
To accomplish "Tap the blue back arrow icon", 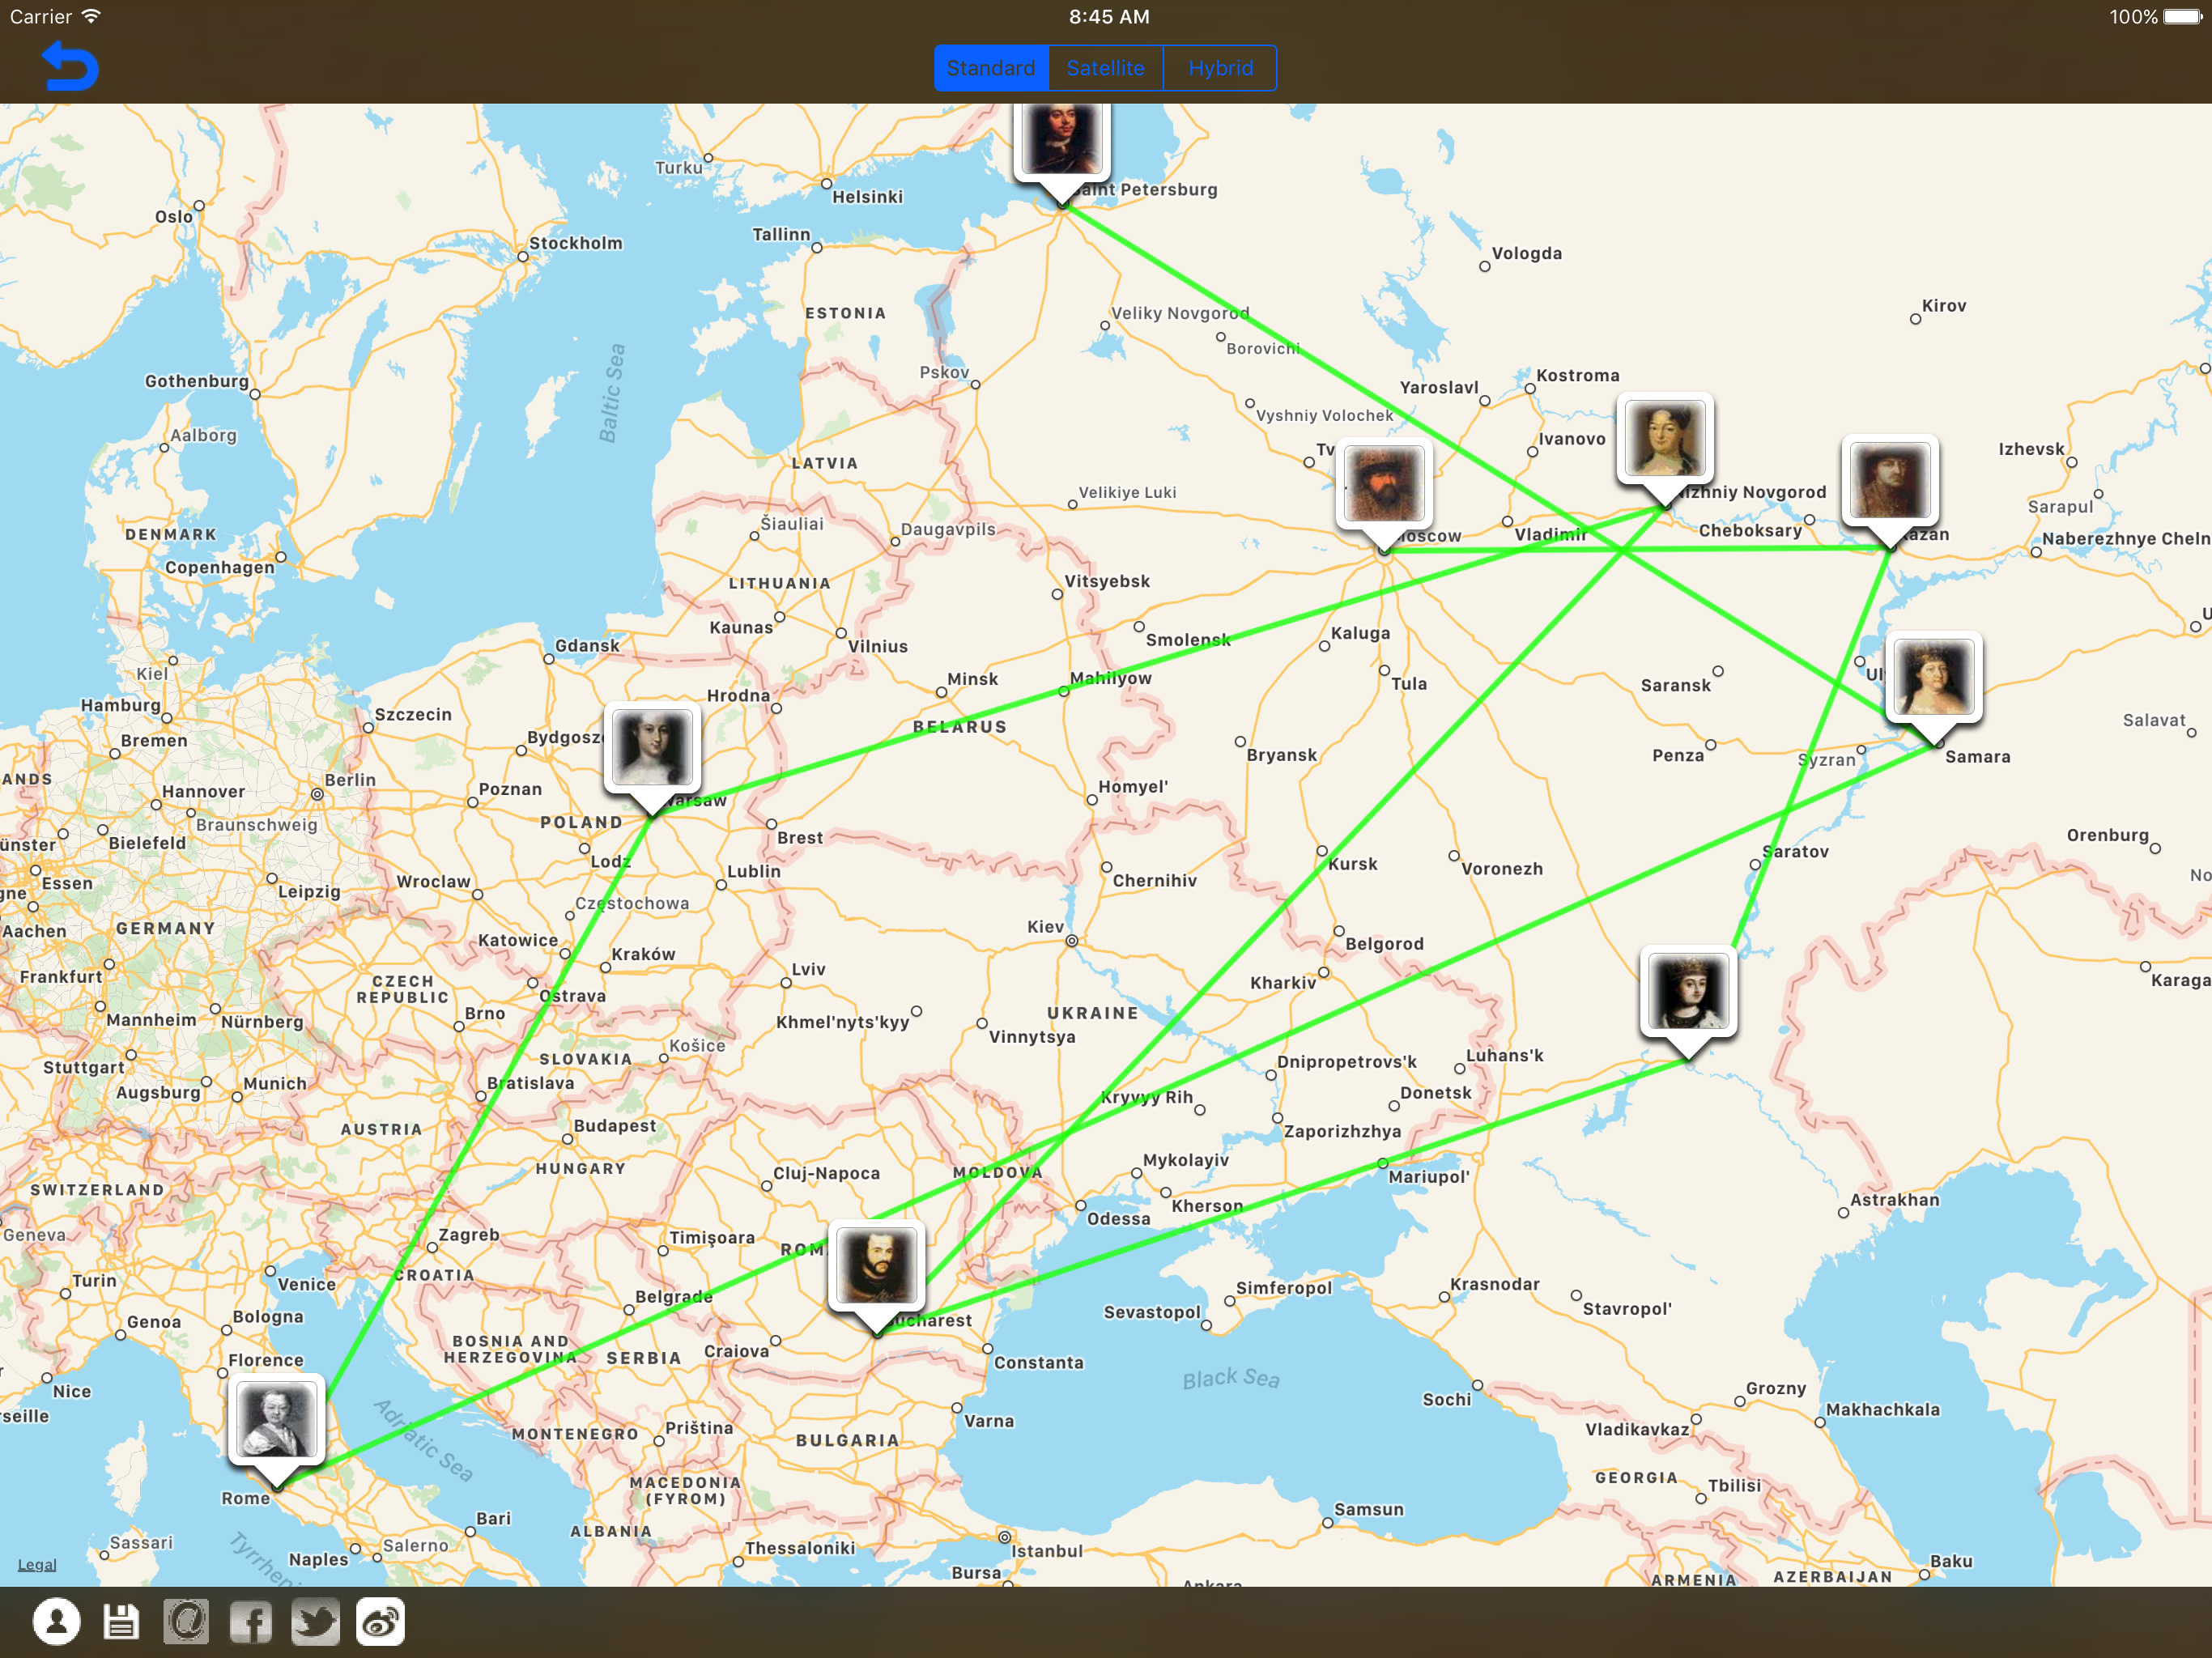I will 70,66.
